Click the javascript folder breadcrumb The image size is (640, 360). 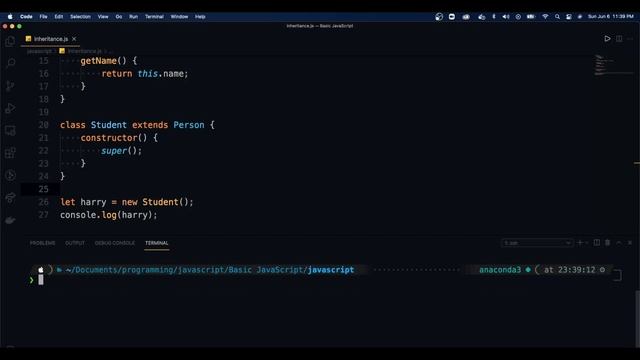coord(39,51)
